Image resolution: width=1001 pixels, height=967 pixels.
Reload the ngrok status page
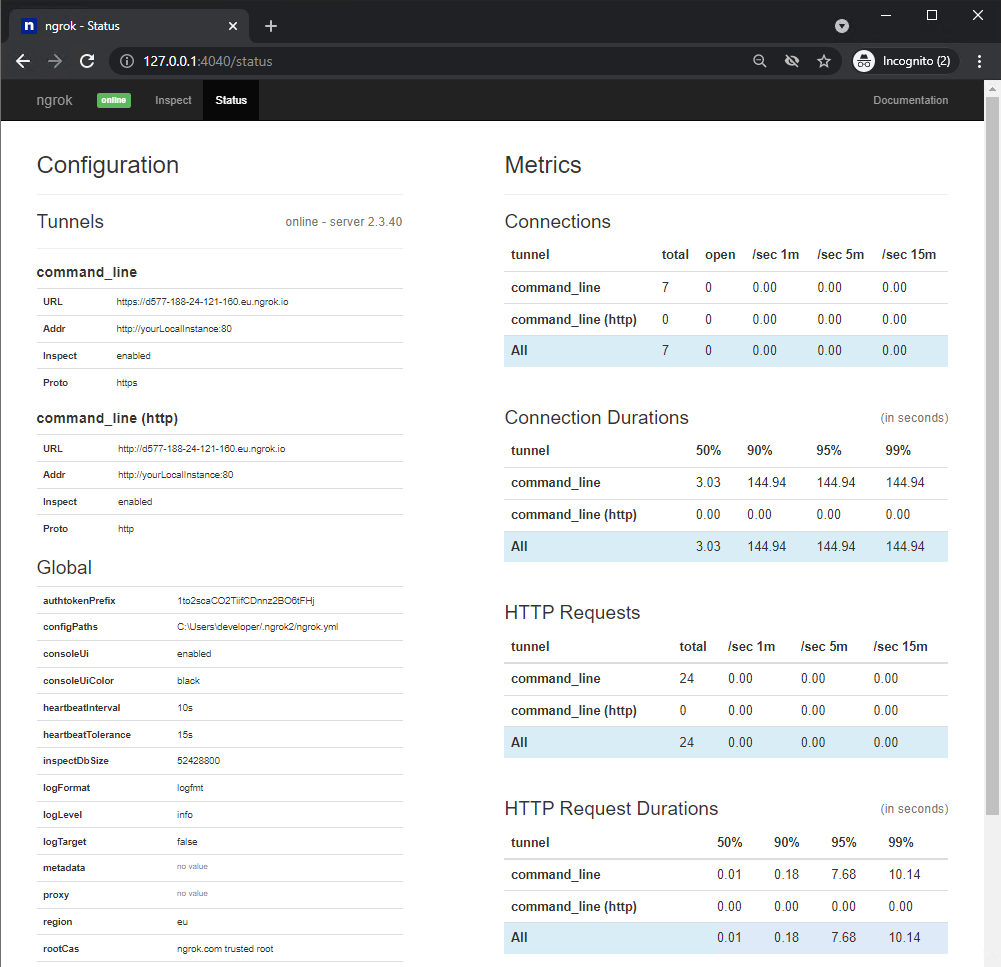[x=87, y=61]
